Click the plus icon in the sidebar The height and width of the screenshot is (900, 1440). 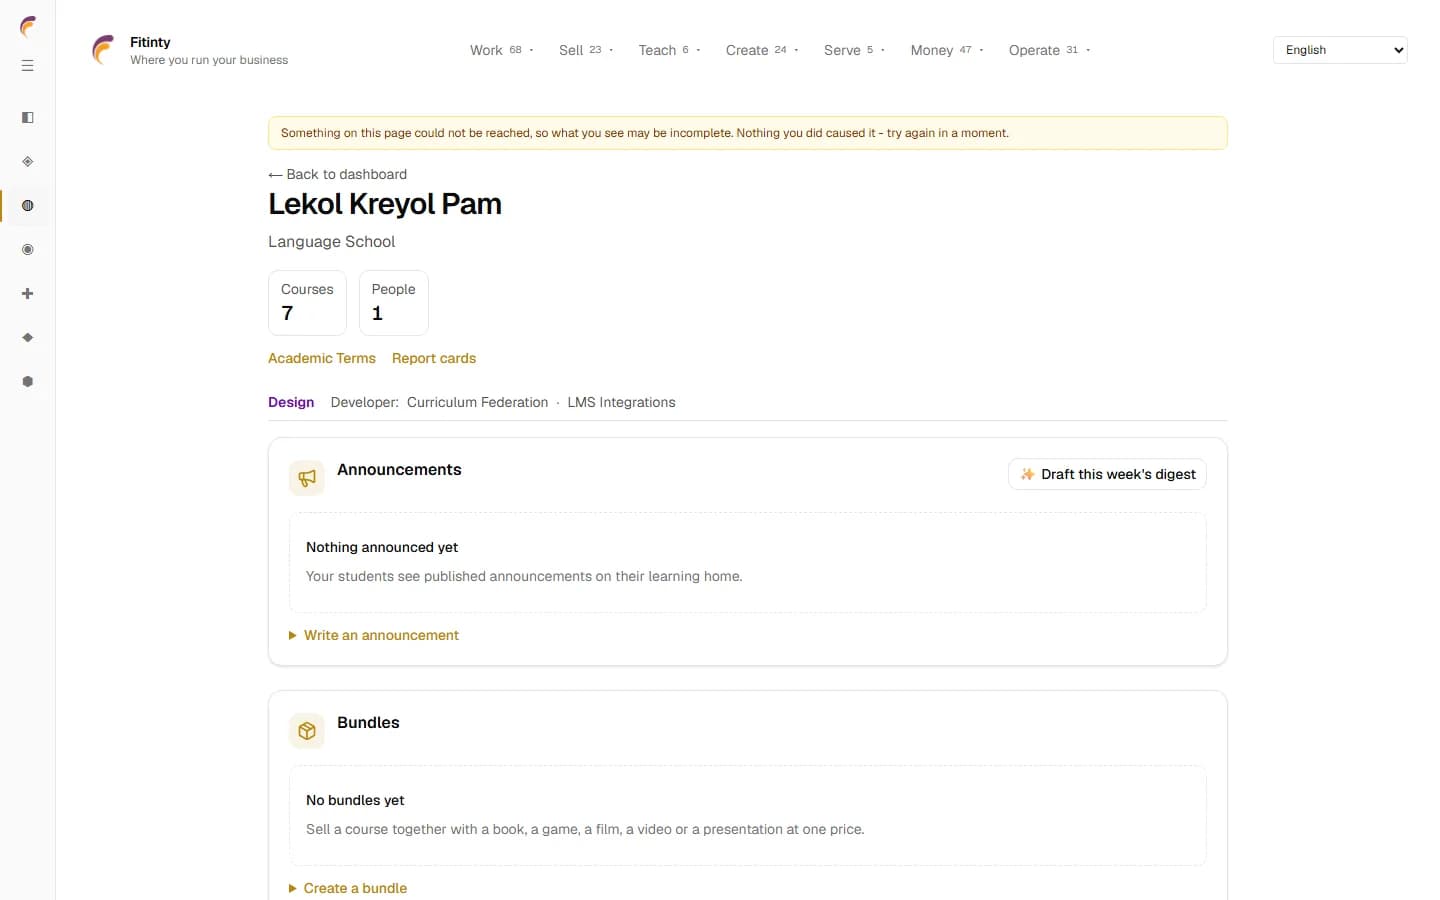[28, 294]
